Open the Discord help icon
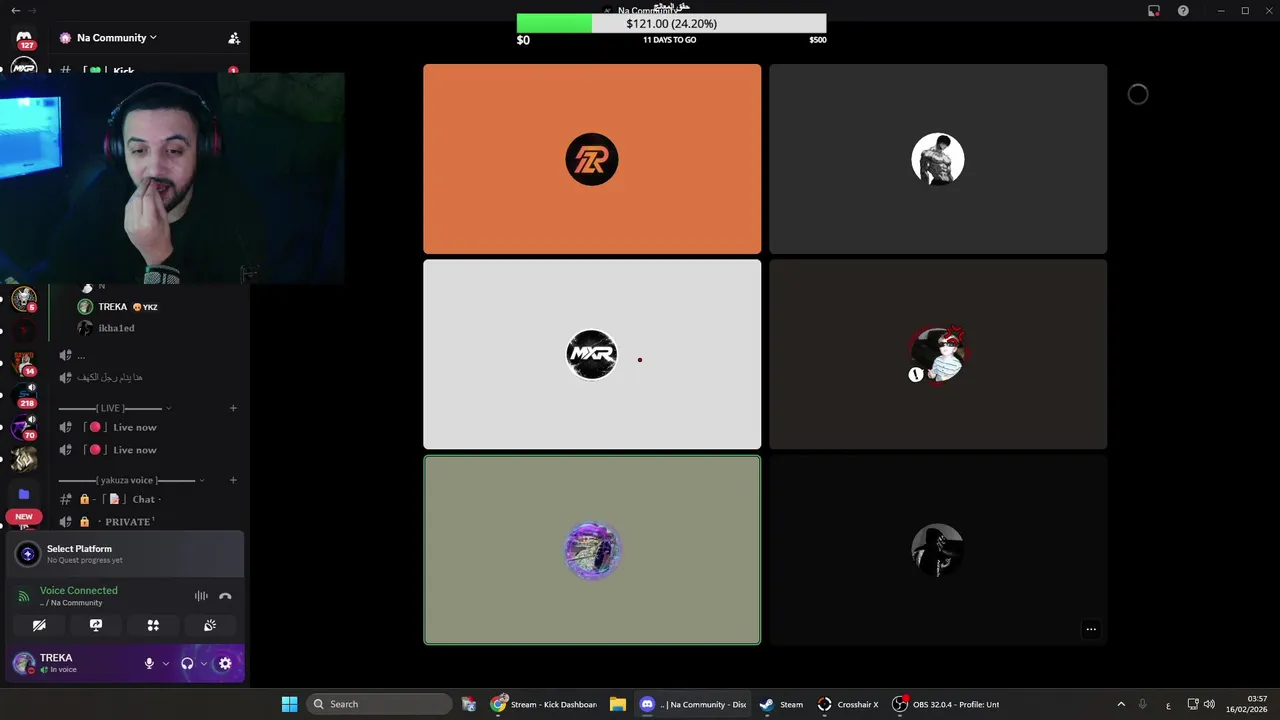Viewport: 1280px width, 720px height. pos(1184,11)
